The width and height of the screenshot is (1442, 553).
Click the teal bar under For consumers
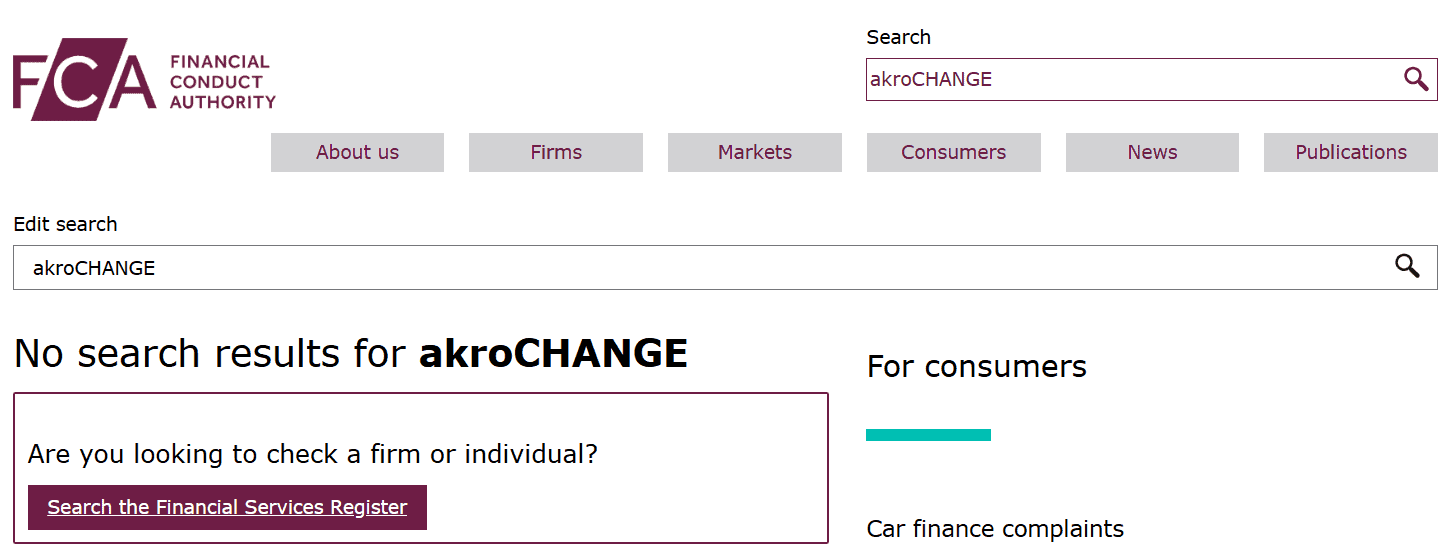[928, 435]
